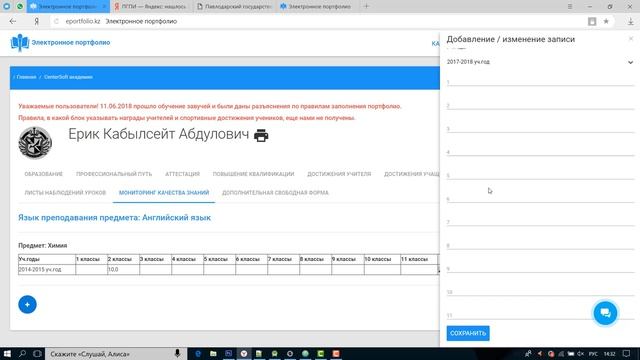
Task: Click the reader mode icon in address bar
Action: pyautogui.click(x=592, y=21)
